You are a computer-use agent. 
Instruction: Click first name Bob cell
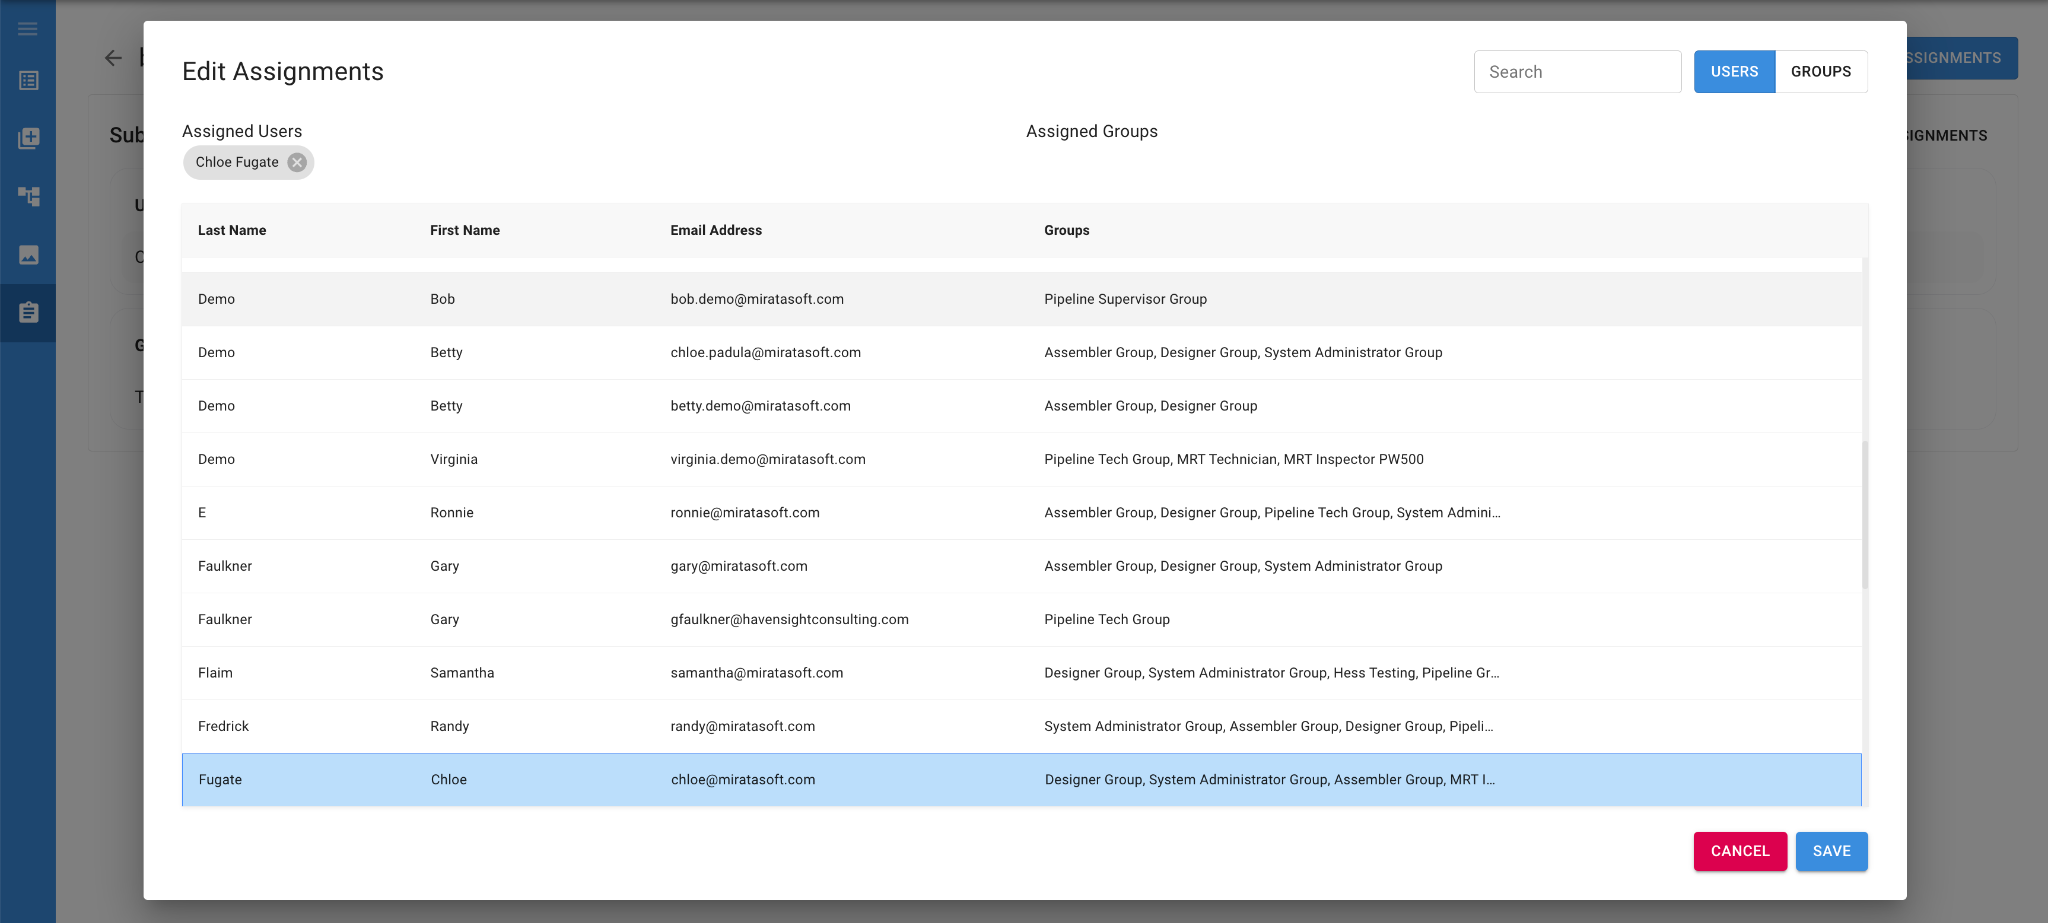click(x=442, y=299)
